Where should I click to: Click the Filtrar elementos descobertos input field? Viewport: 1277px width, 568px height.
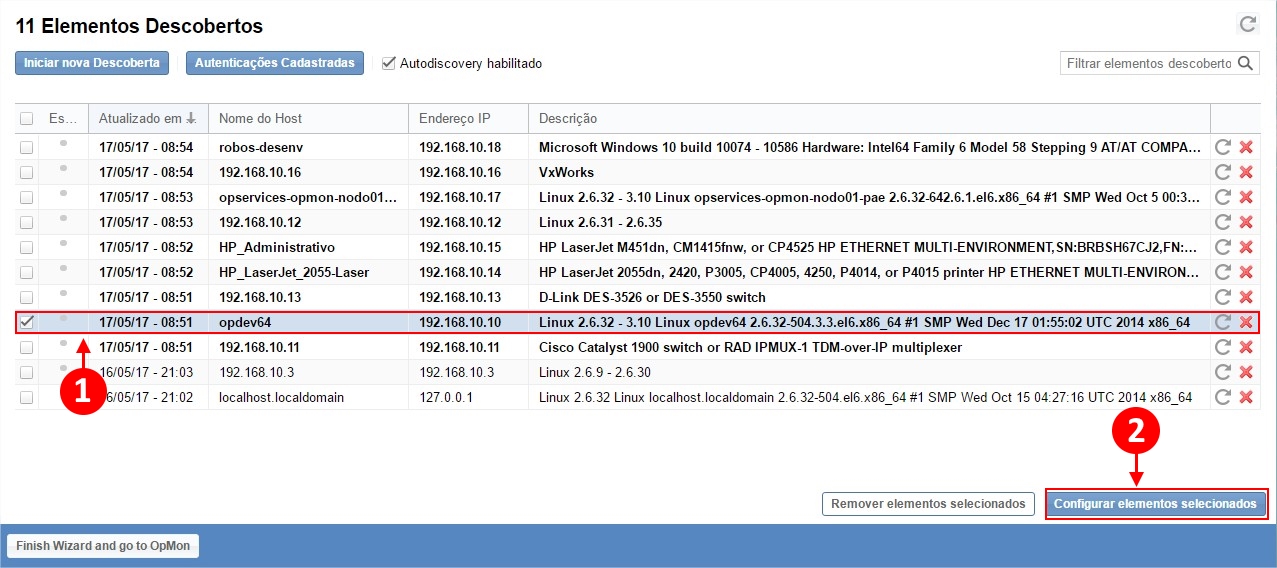click(x=1147, y=63)
